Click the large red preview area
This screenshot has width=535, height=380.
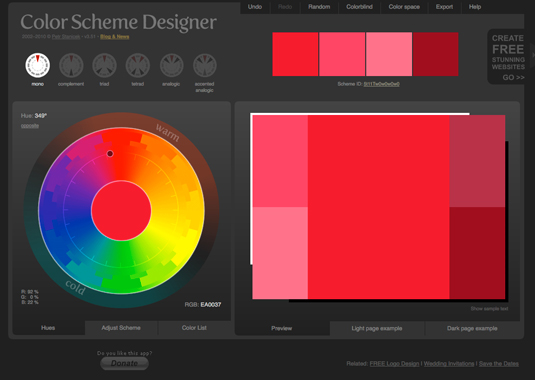coord(379,207)
